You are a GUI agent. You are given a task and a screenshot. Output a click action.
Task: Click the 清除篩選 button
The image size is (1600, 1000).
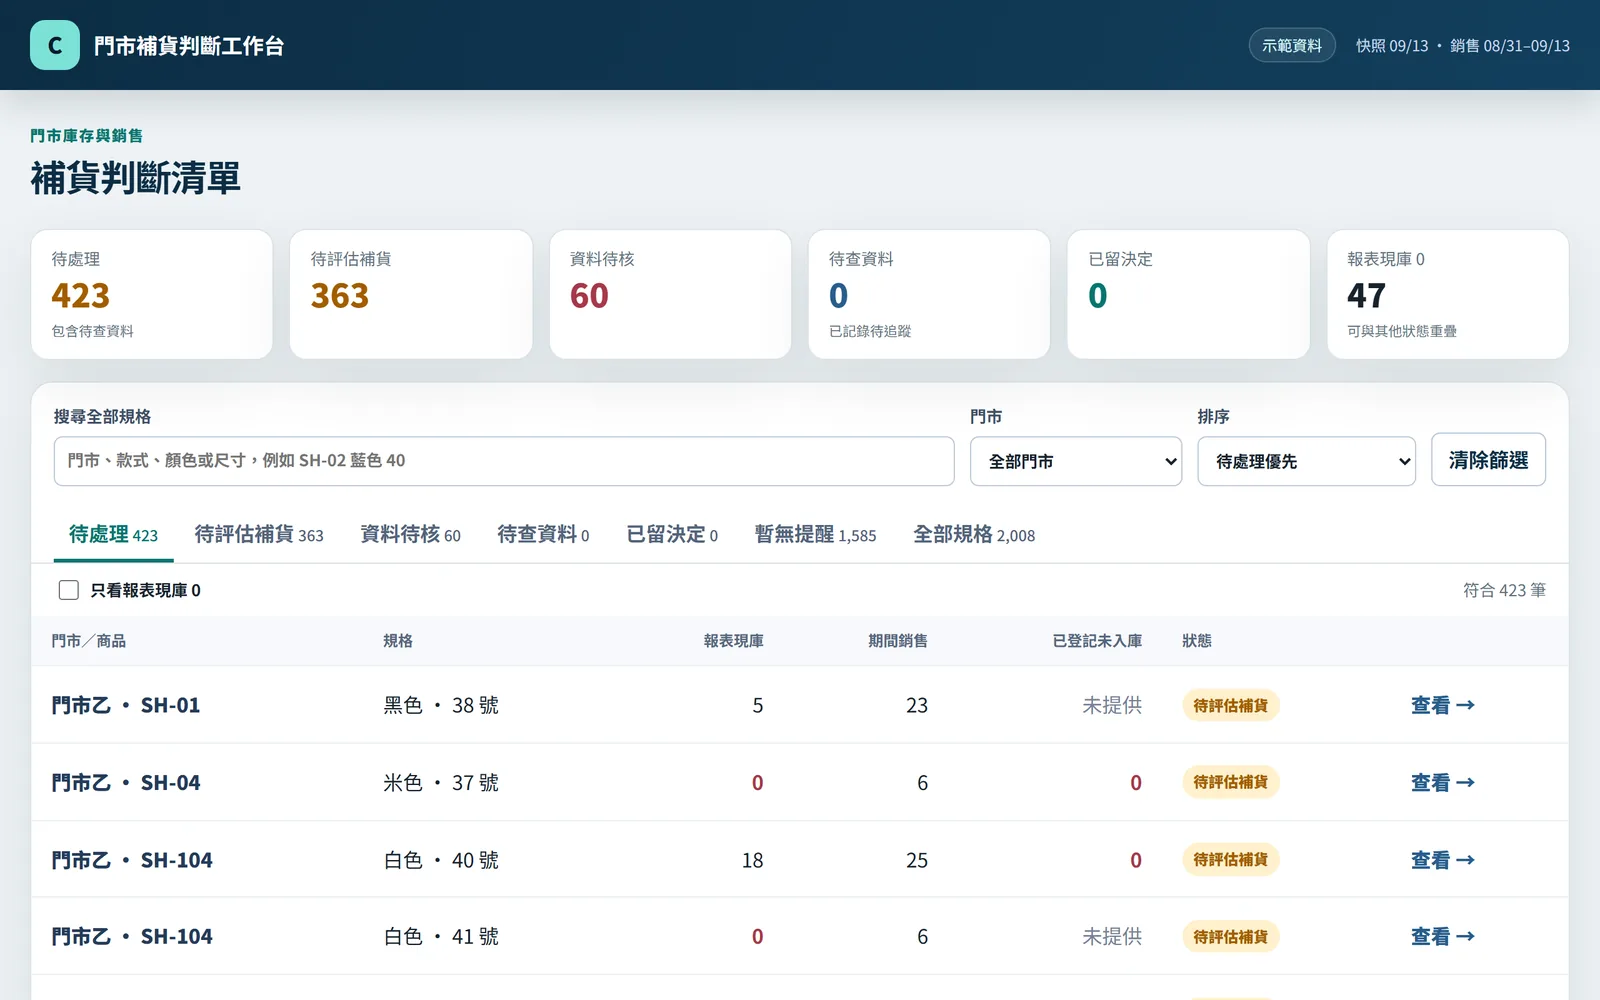(x=1488, y=460)
